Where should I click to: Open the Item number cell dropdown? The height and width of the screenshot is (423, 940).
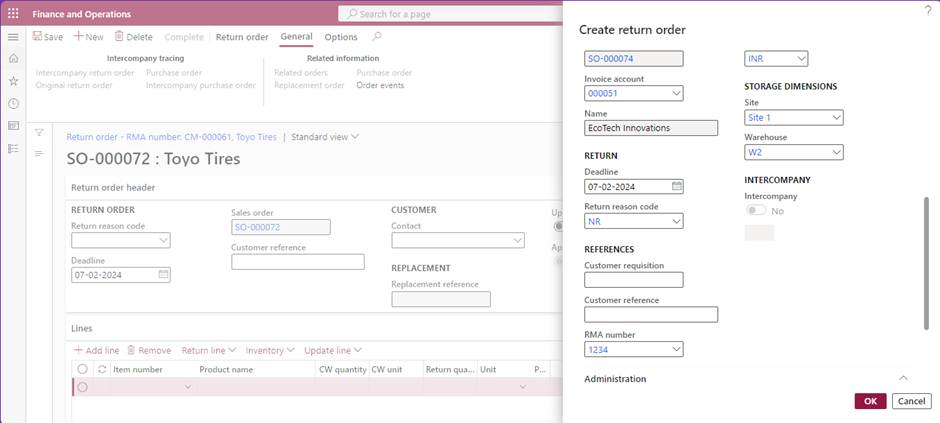(188, 387)
